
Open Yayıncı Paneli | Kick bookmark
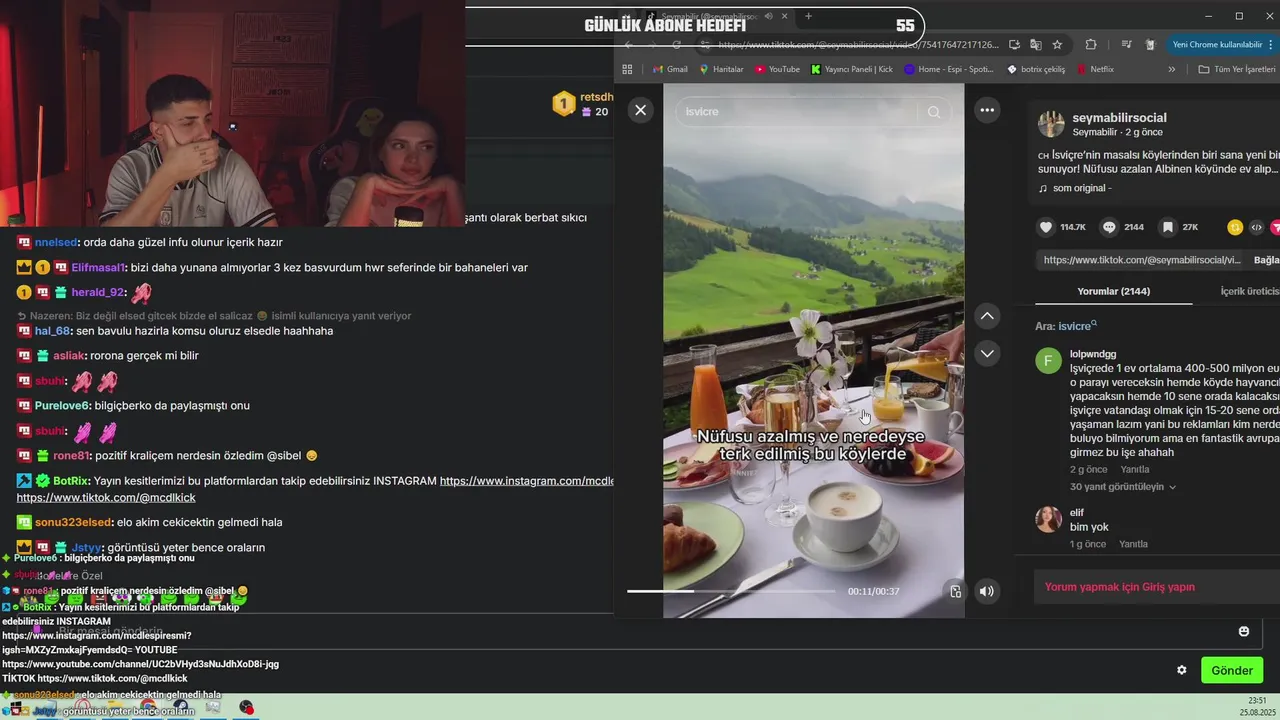(851, 69)
